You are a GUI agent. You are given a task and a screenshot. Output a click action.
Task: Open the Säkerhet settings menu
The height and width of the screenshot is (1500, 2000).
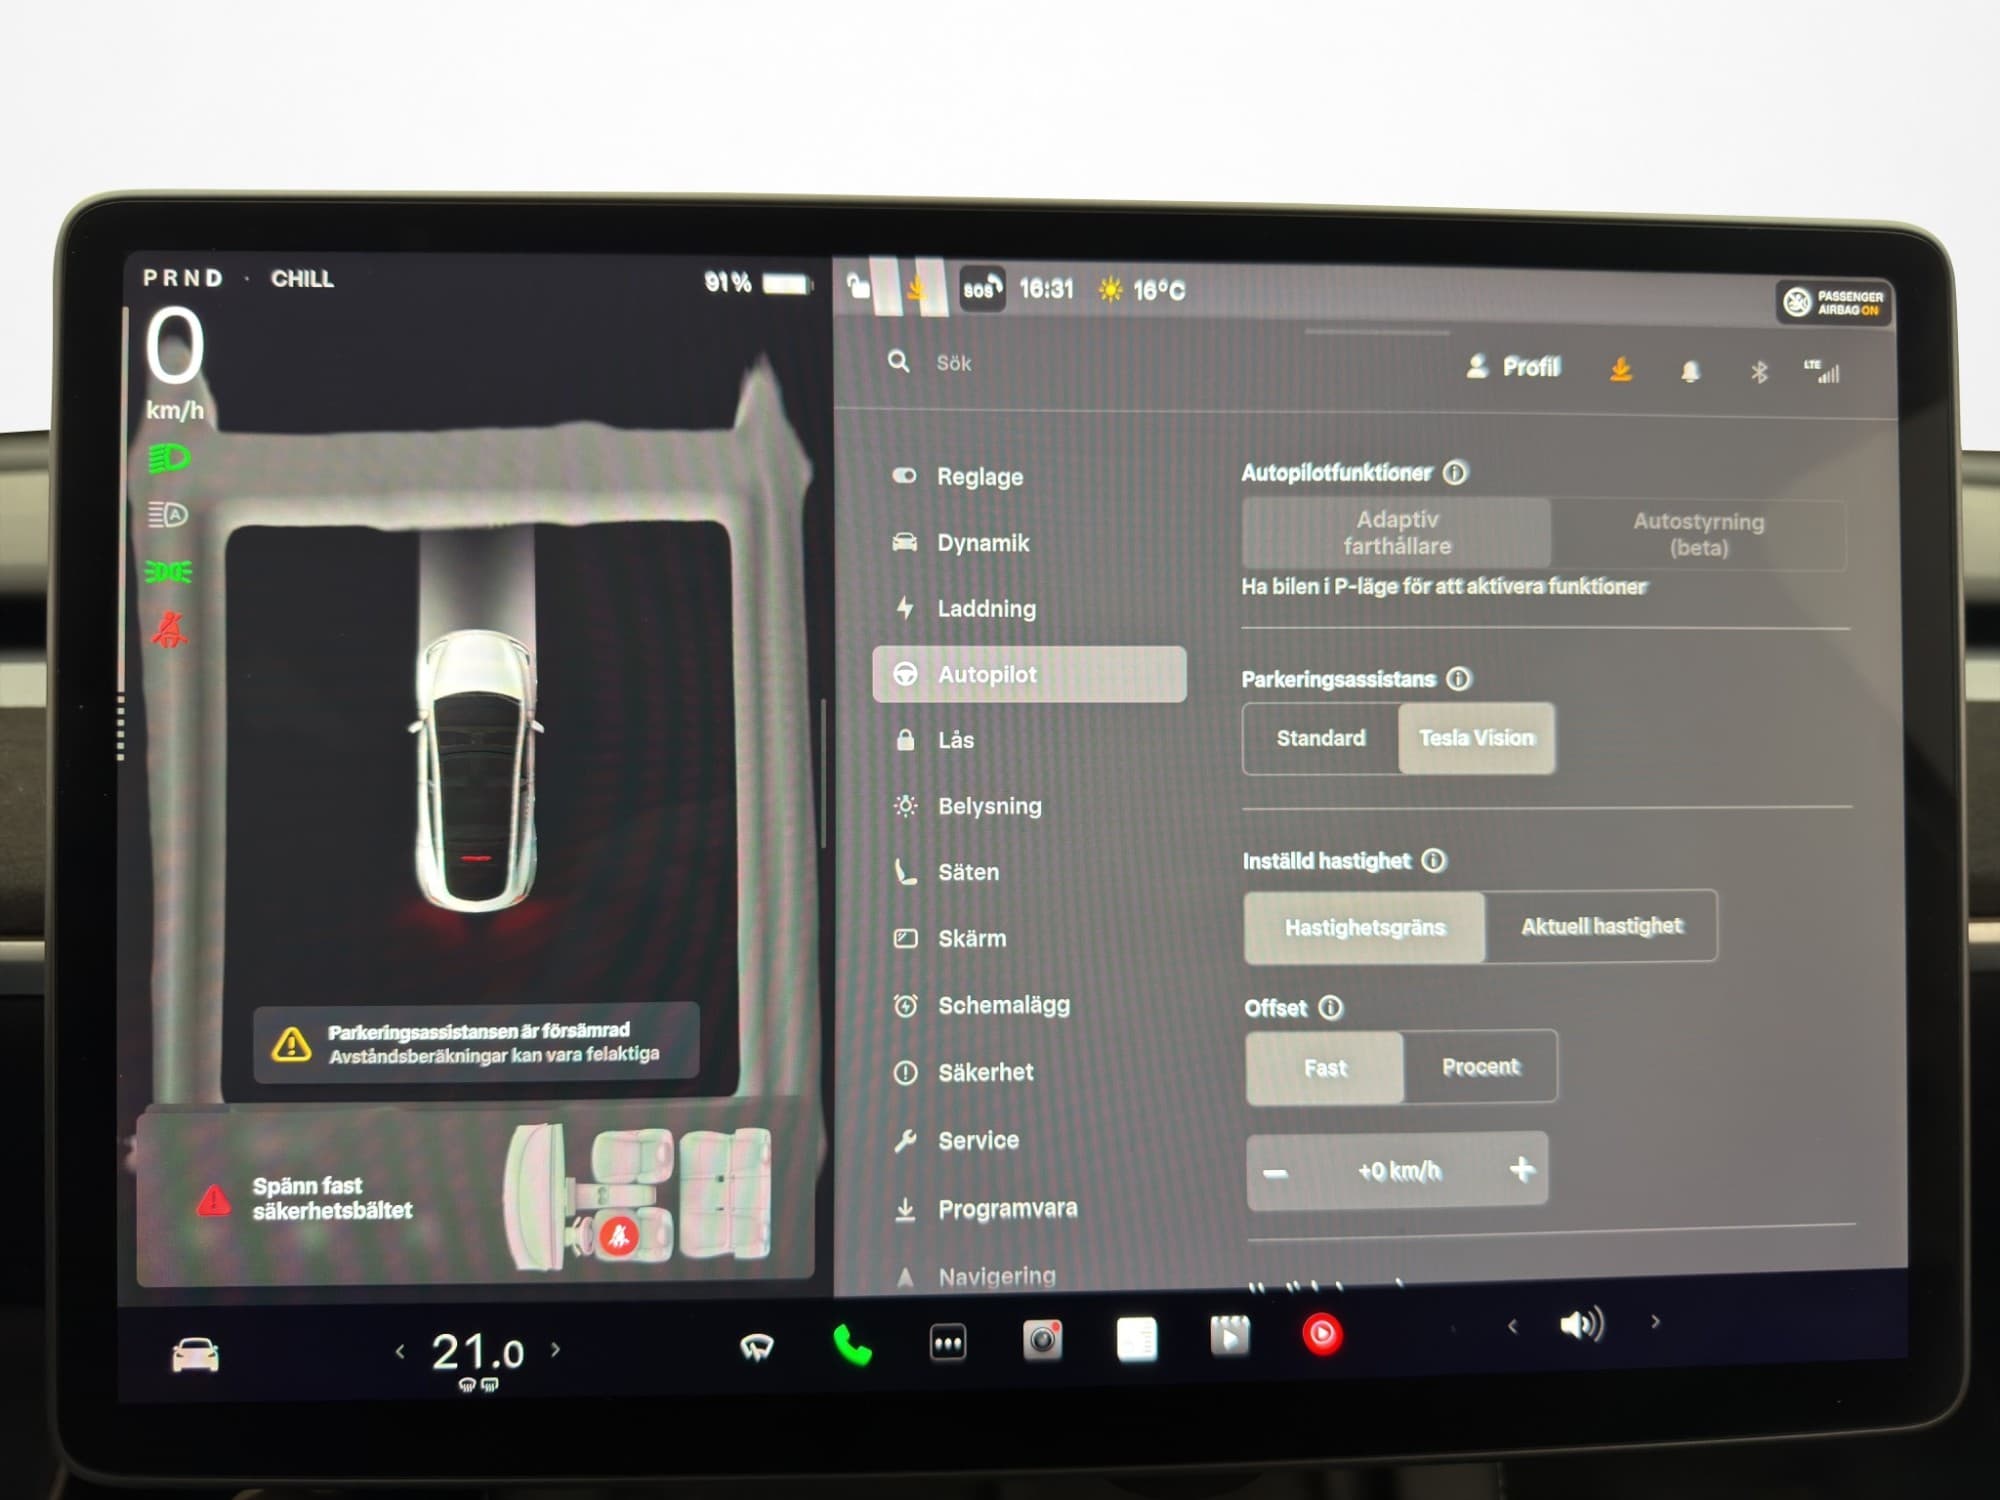pyautogui.click(x=985, y=1072)
